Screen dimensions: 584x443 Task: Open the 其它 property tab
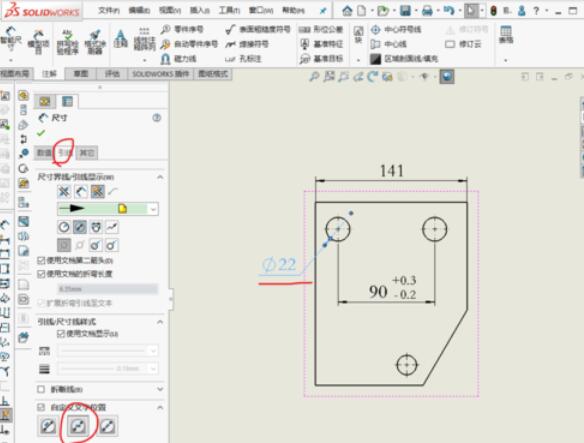click(x=87, y=152)
